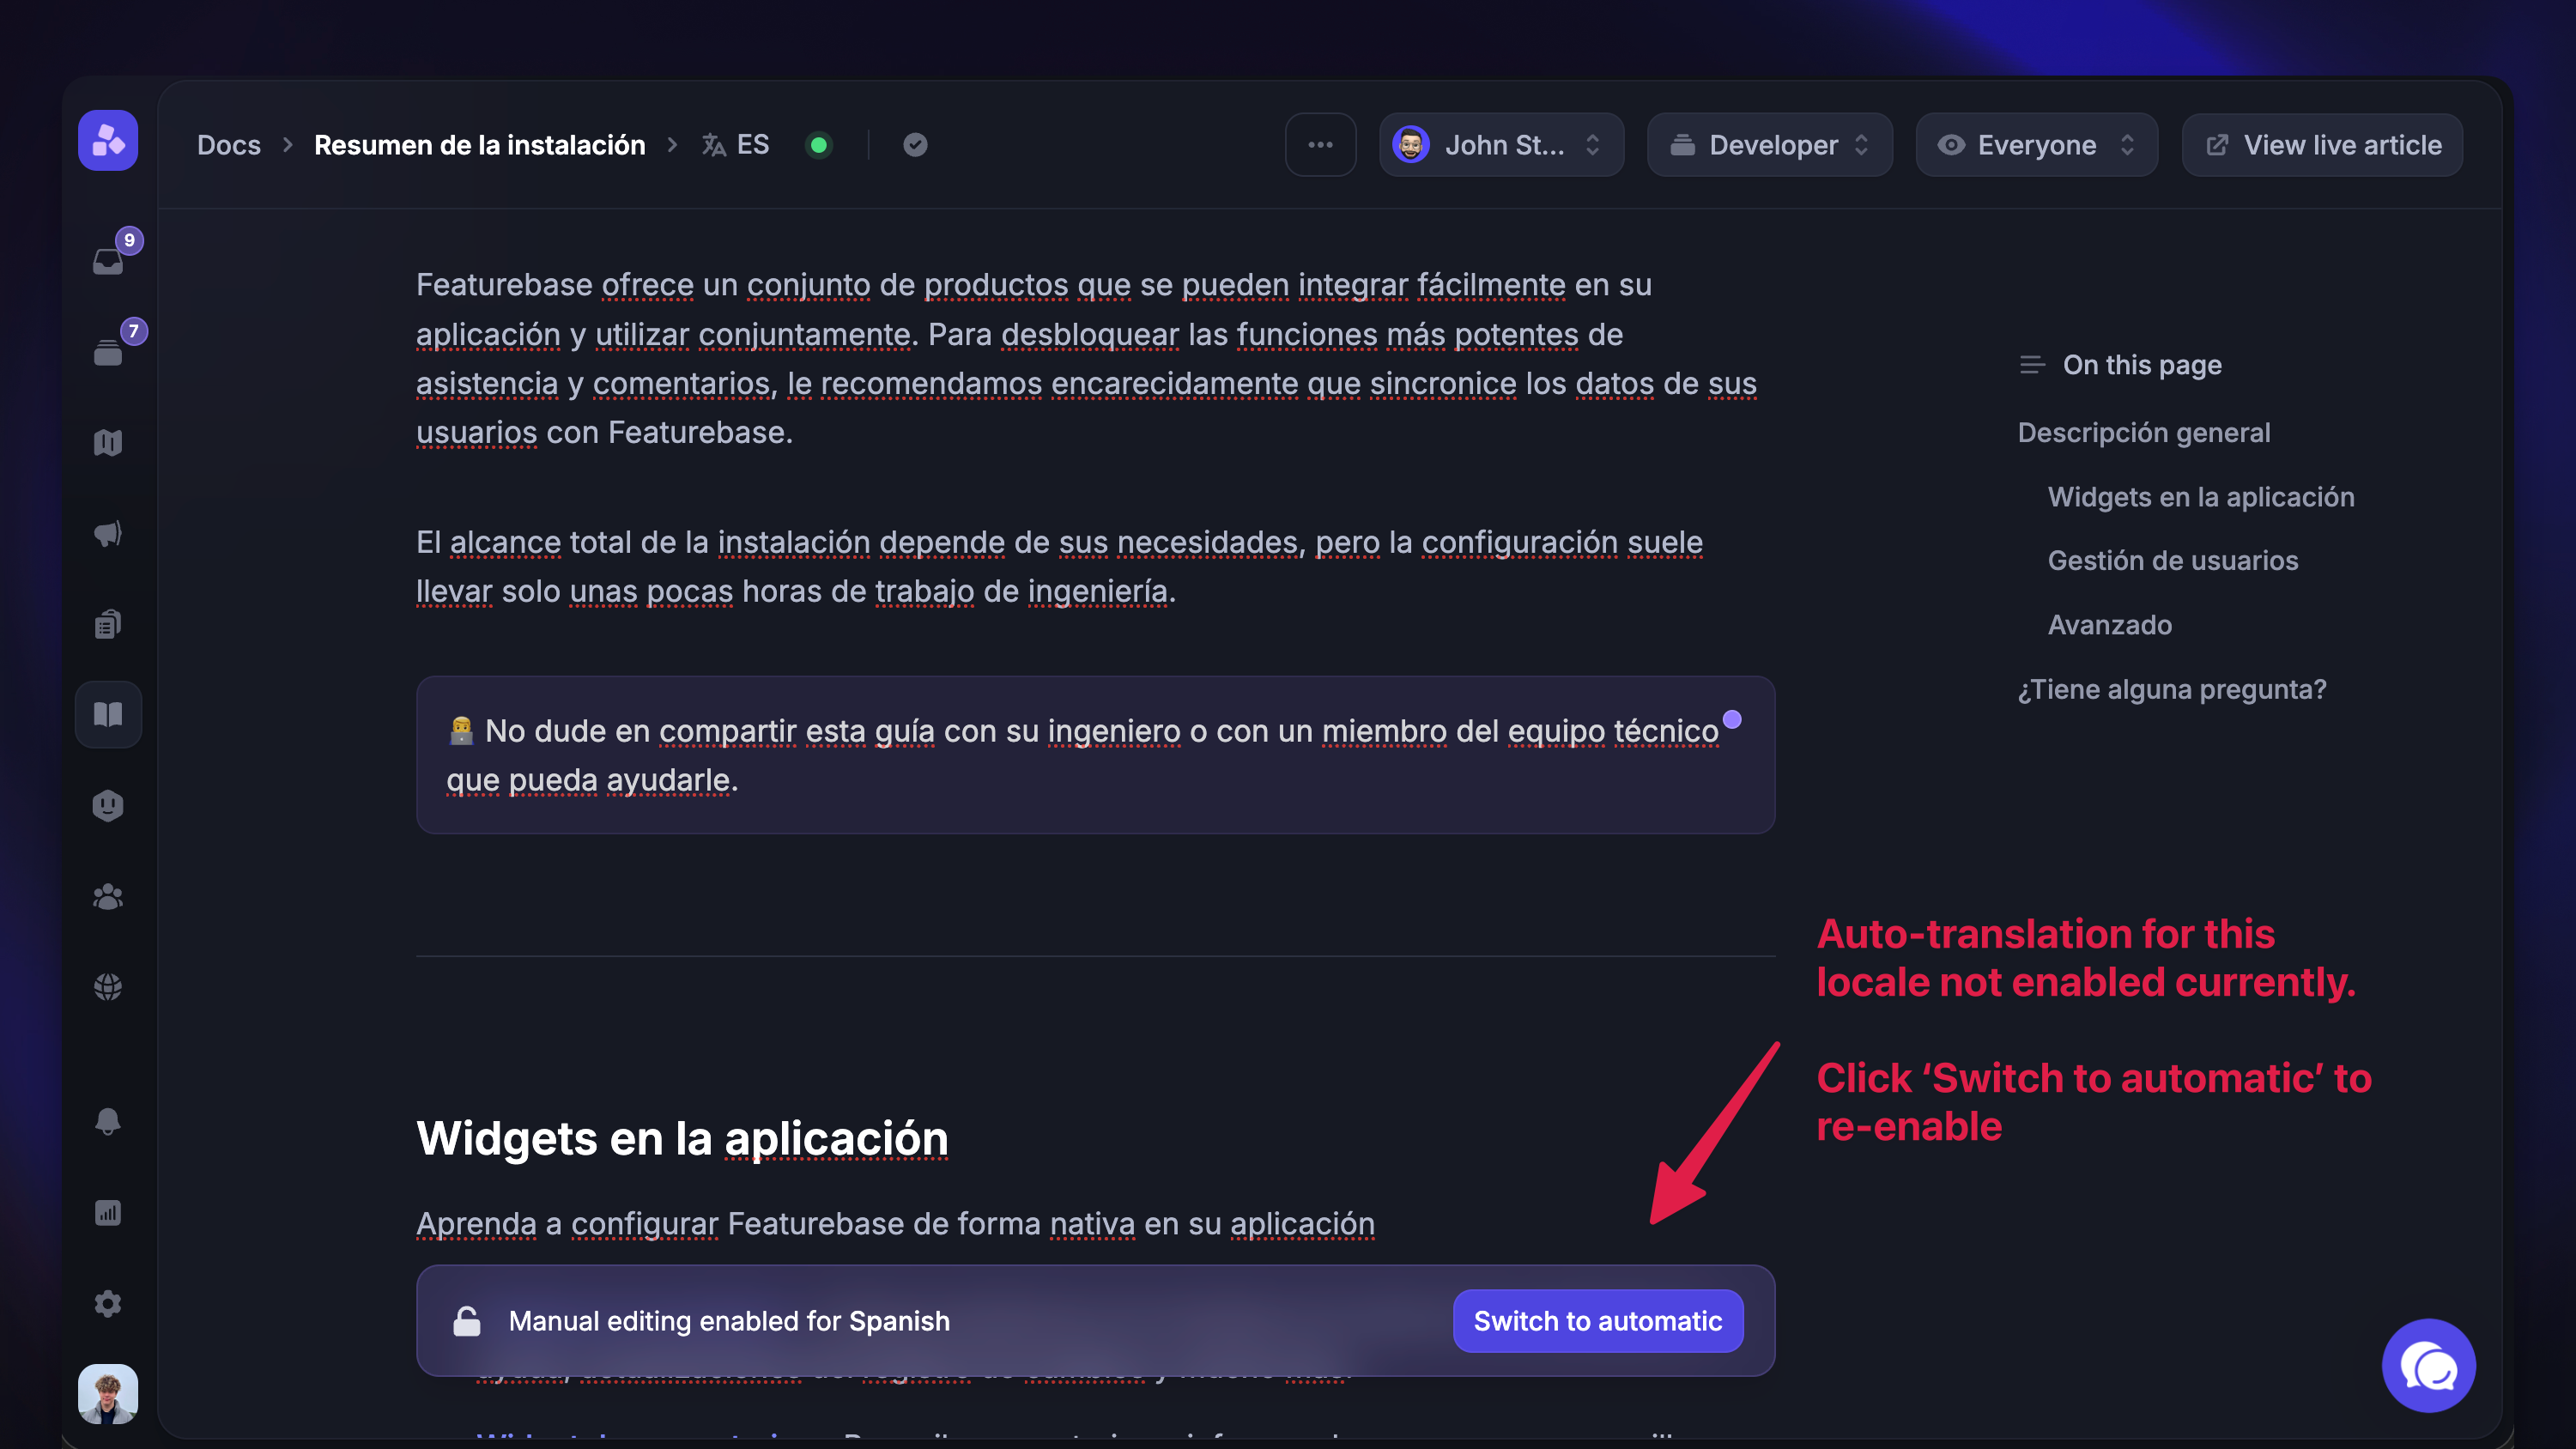This screenshot has width=2576, height=1449.
Task: Open the AI bot face icon
Action: pyautogui.click(x=108, y=805)
